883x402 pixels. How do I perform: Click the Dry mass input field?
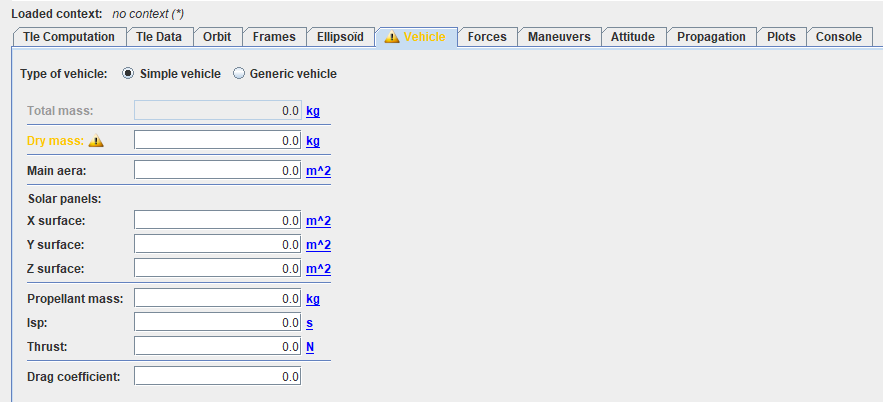tap(217, 141)
